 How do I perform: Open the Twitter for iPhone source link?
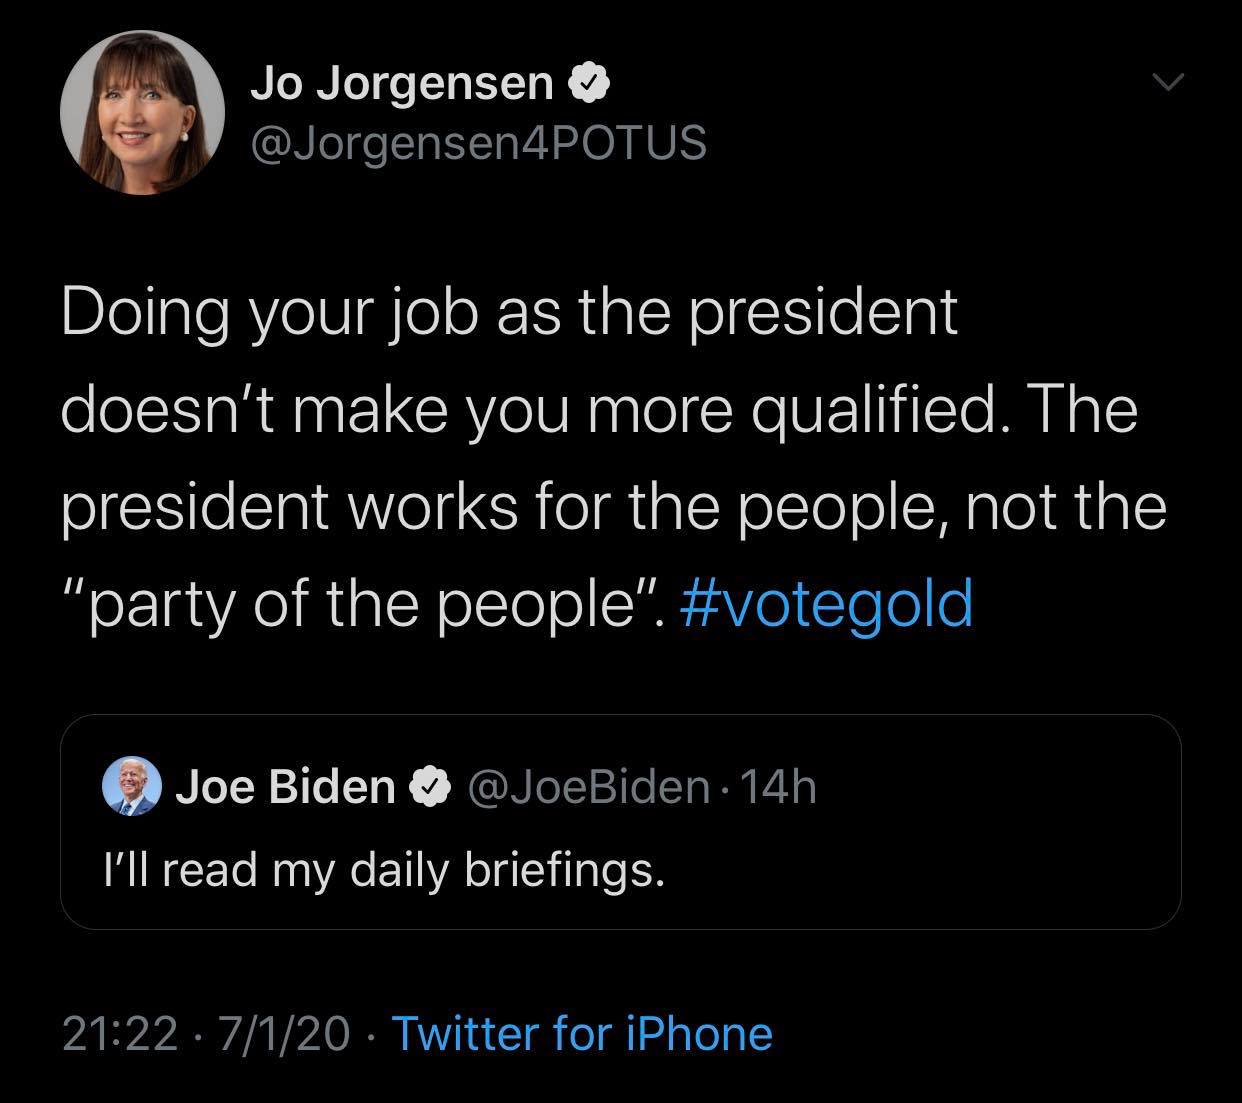click(x=582, y=1033)
